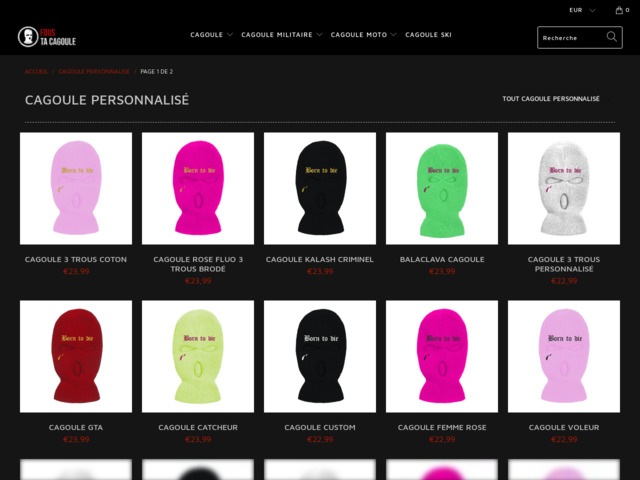This screenshot has height=480, width=640.
Task: Select the white Cagoule 3 Trous Personnalisé image
Action: [564, 188]
